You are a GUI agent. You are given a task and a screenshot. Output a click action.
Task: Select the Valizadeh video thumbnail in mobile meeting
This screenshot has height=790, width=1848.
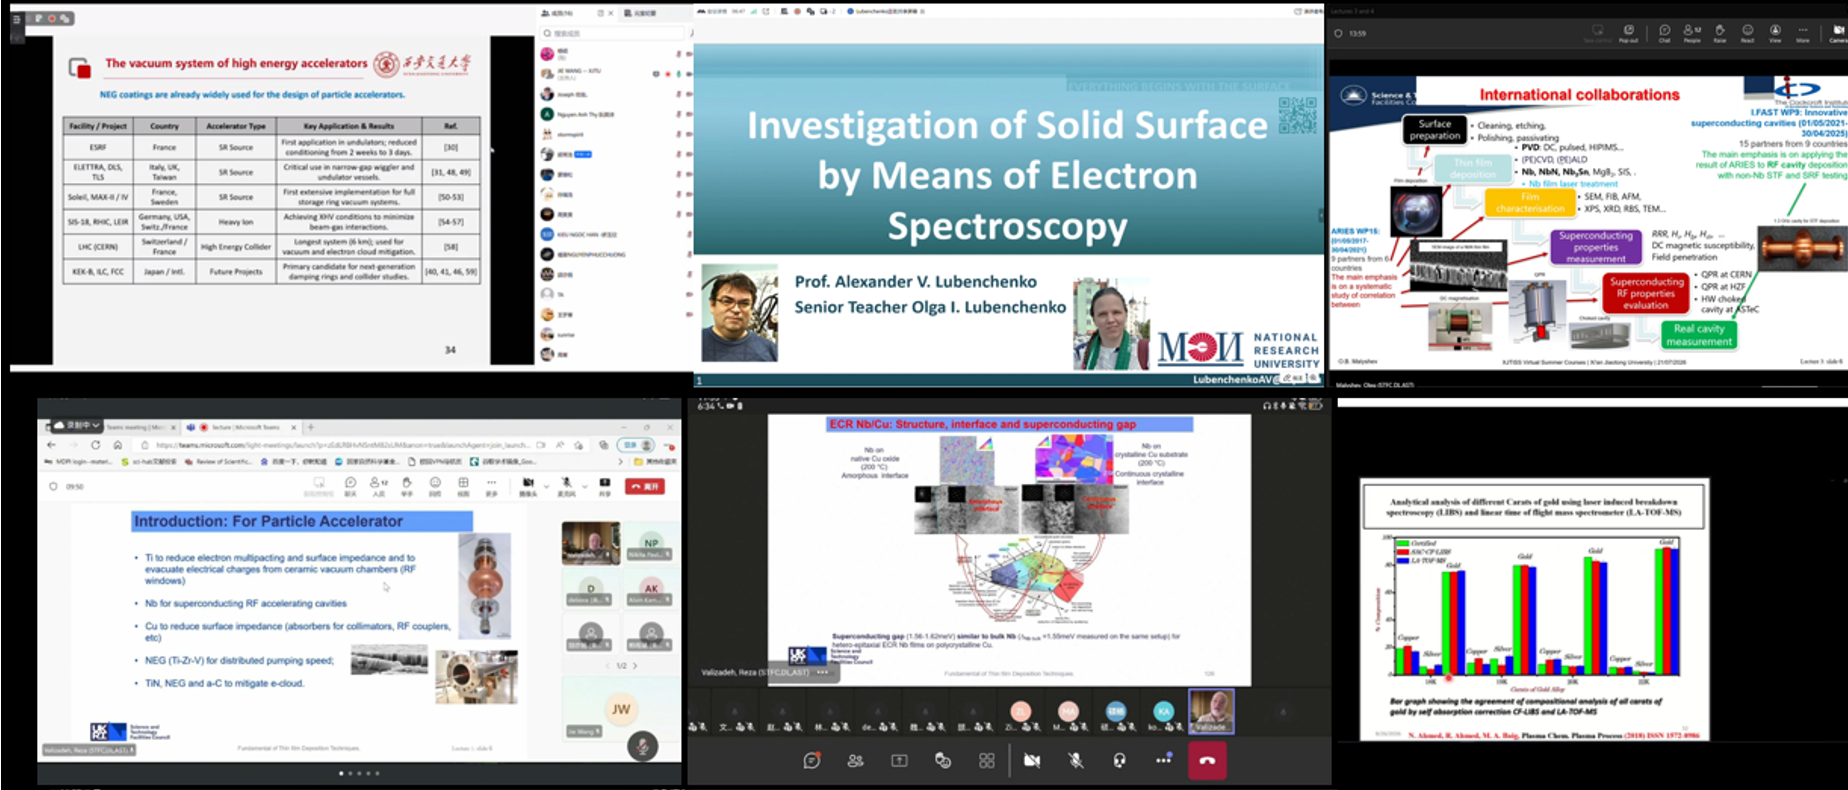click(x=1211, y=712)
